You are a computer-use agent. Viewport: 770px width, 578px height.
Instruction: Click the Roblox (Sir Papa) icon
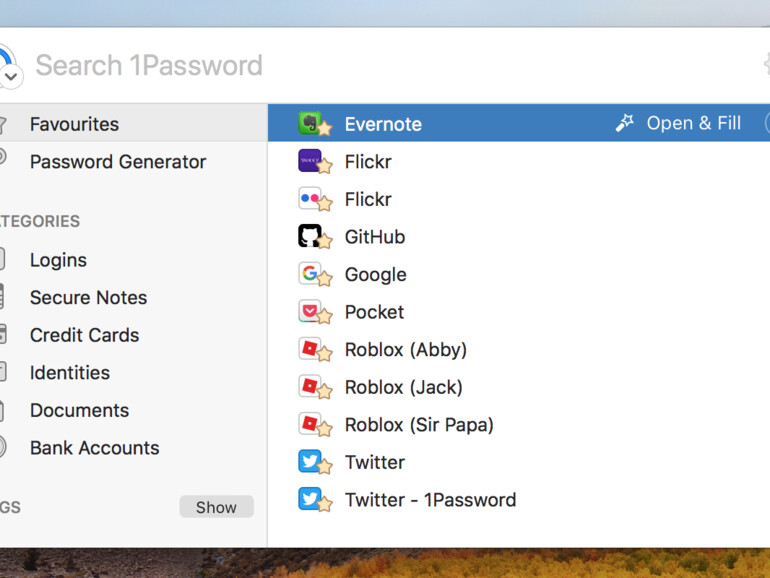coord(311,424)
